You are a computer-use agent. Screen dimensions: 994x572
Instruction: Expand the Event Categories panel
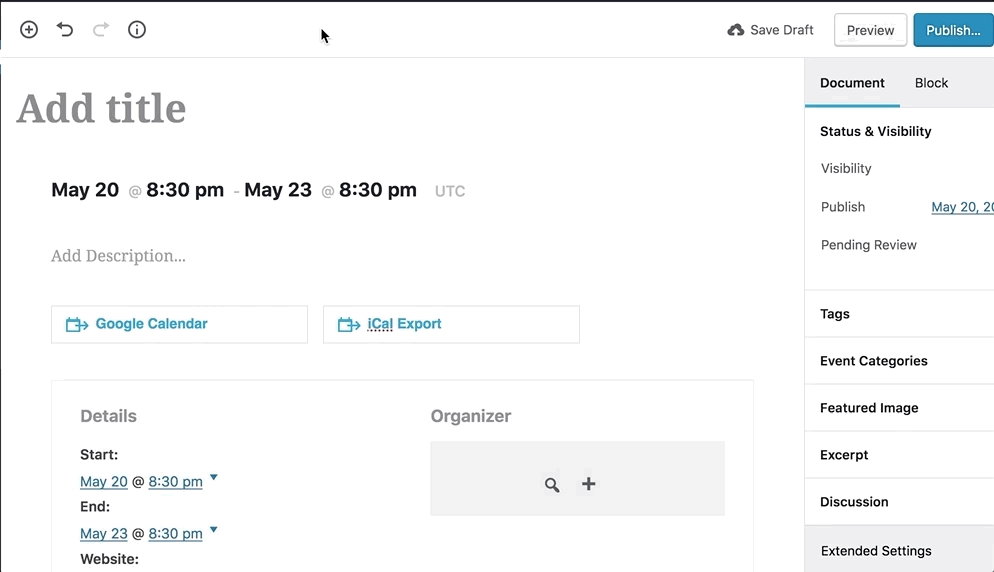coord(873,361)
